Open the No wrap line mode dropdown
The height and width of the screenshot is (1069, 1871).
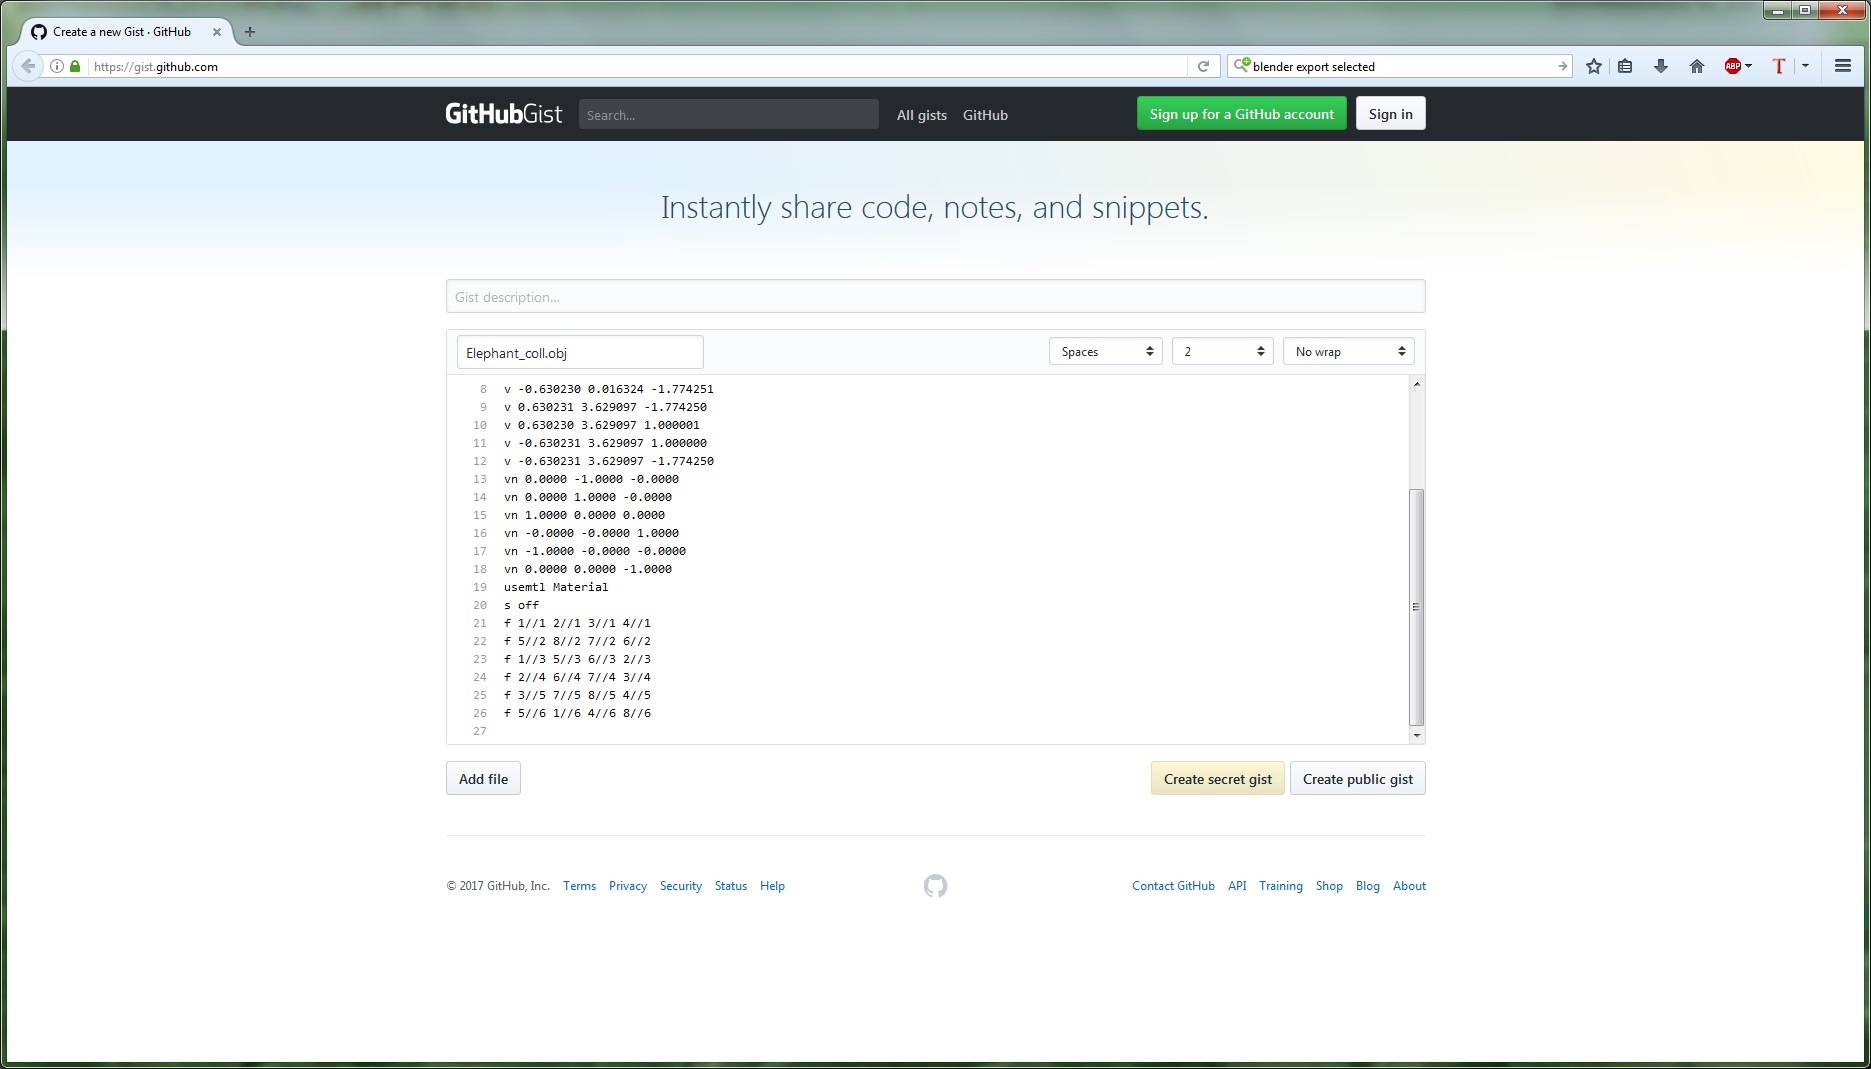1348,351
